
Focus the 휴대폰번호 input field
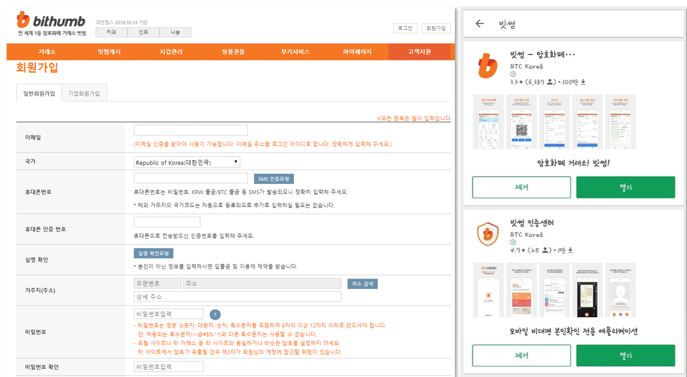tap(191, 178)
